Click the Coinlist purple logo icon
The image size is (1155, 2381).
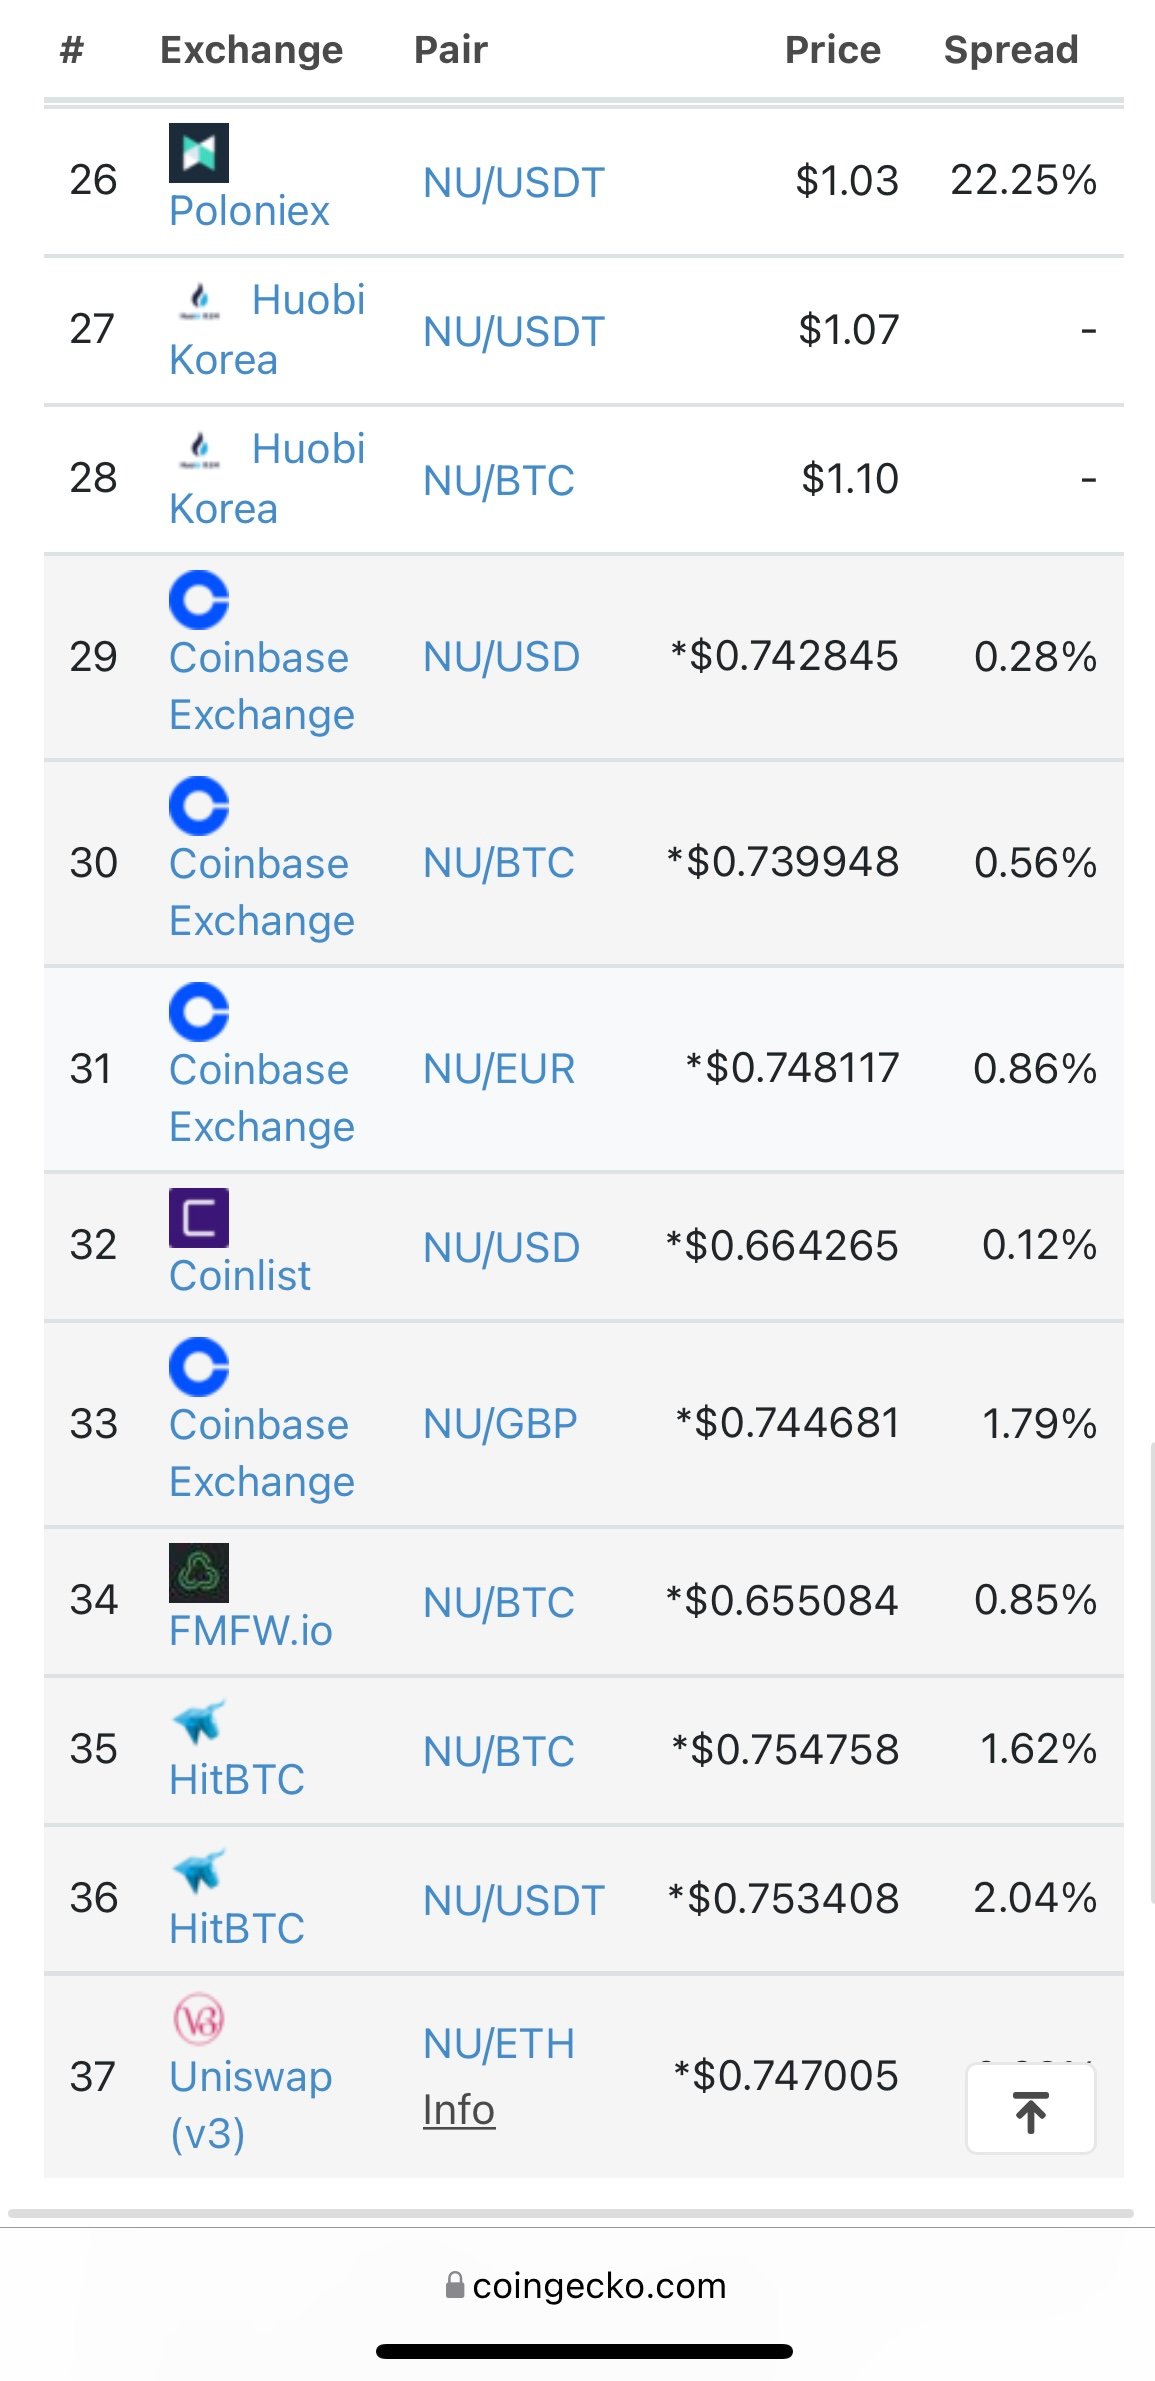[x=199, y=1218]
